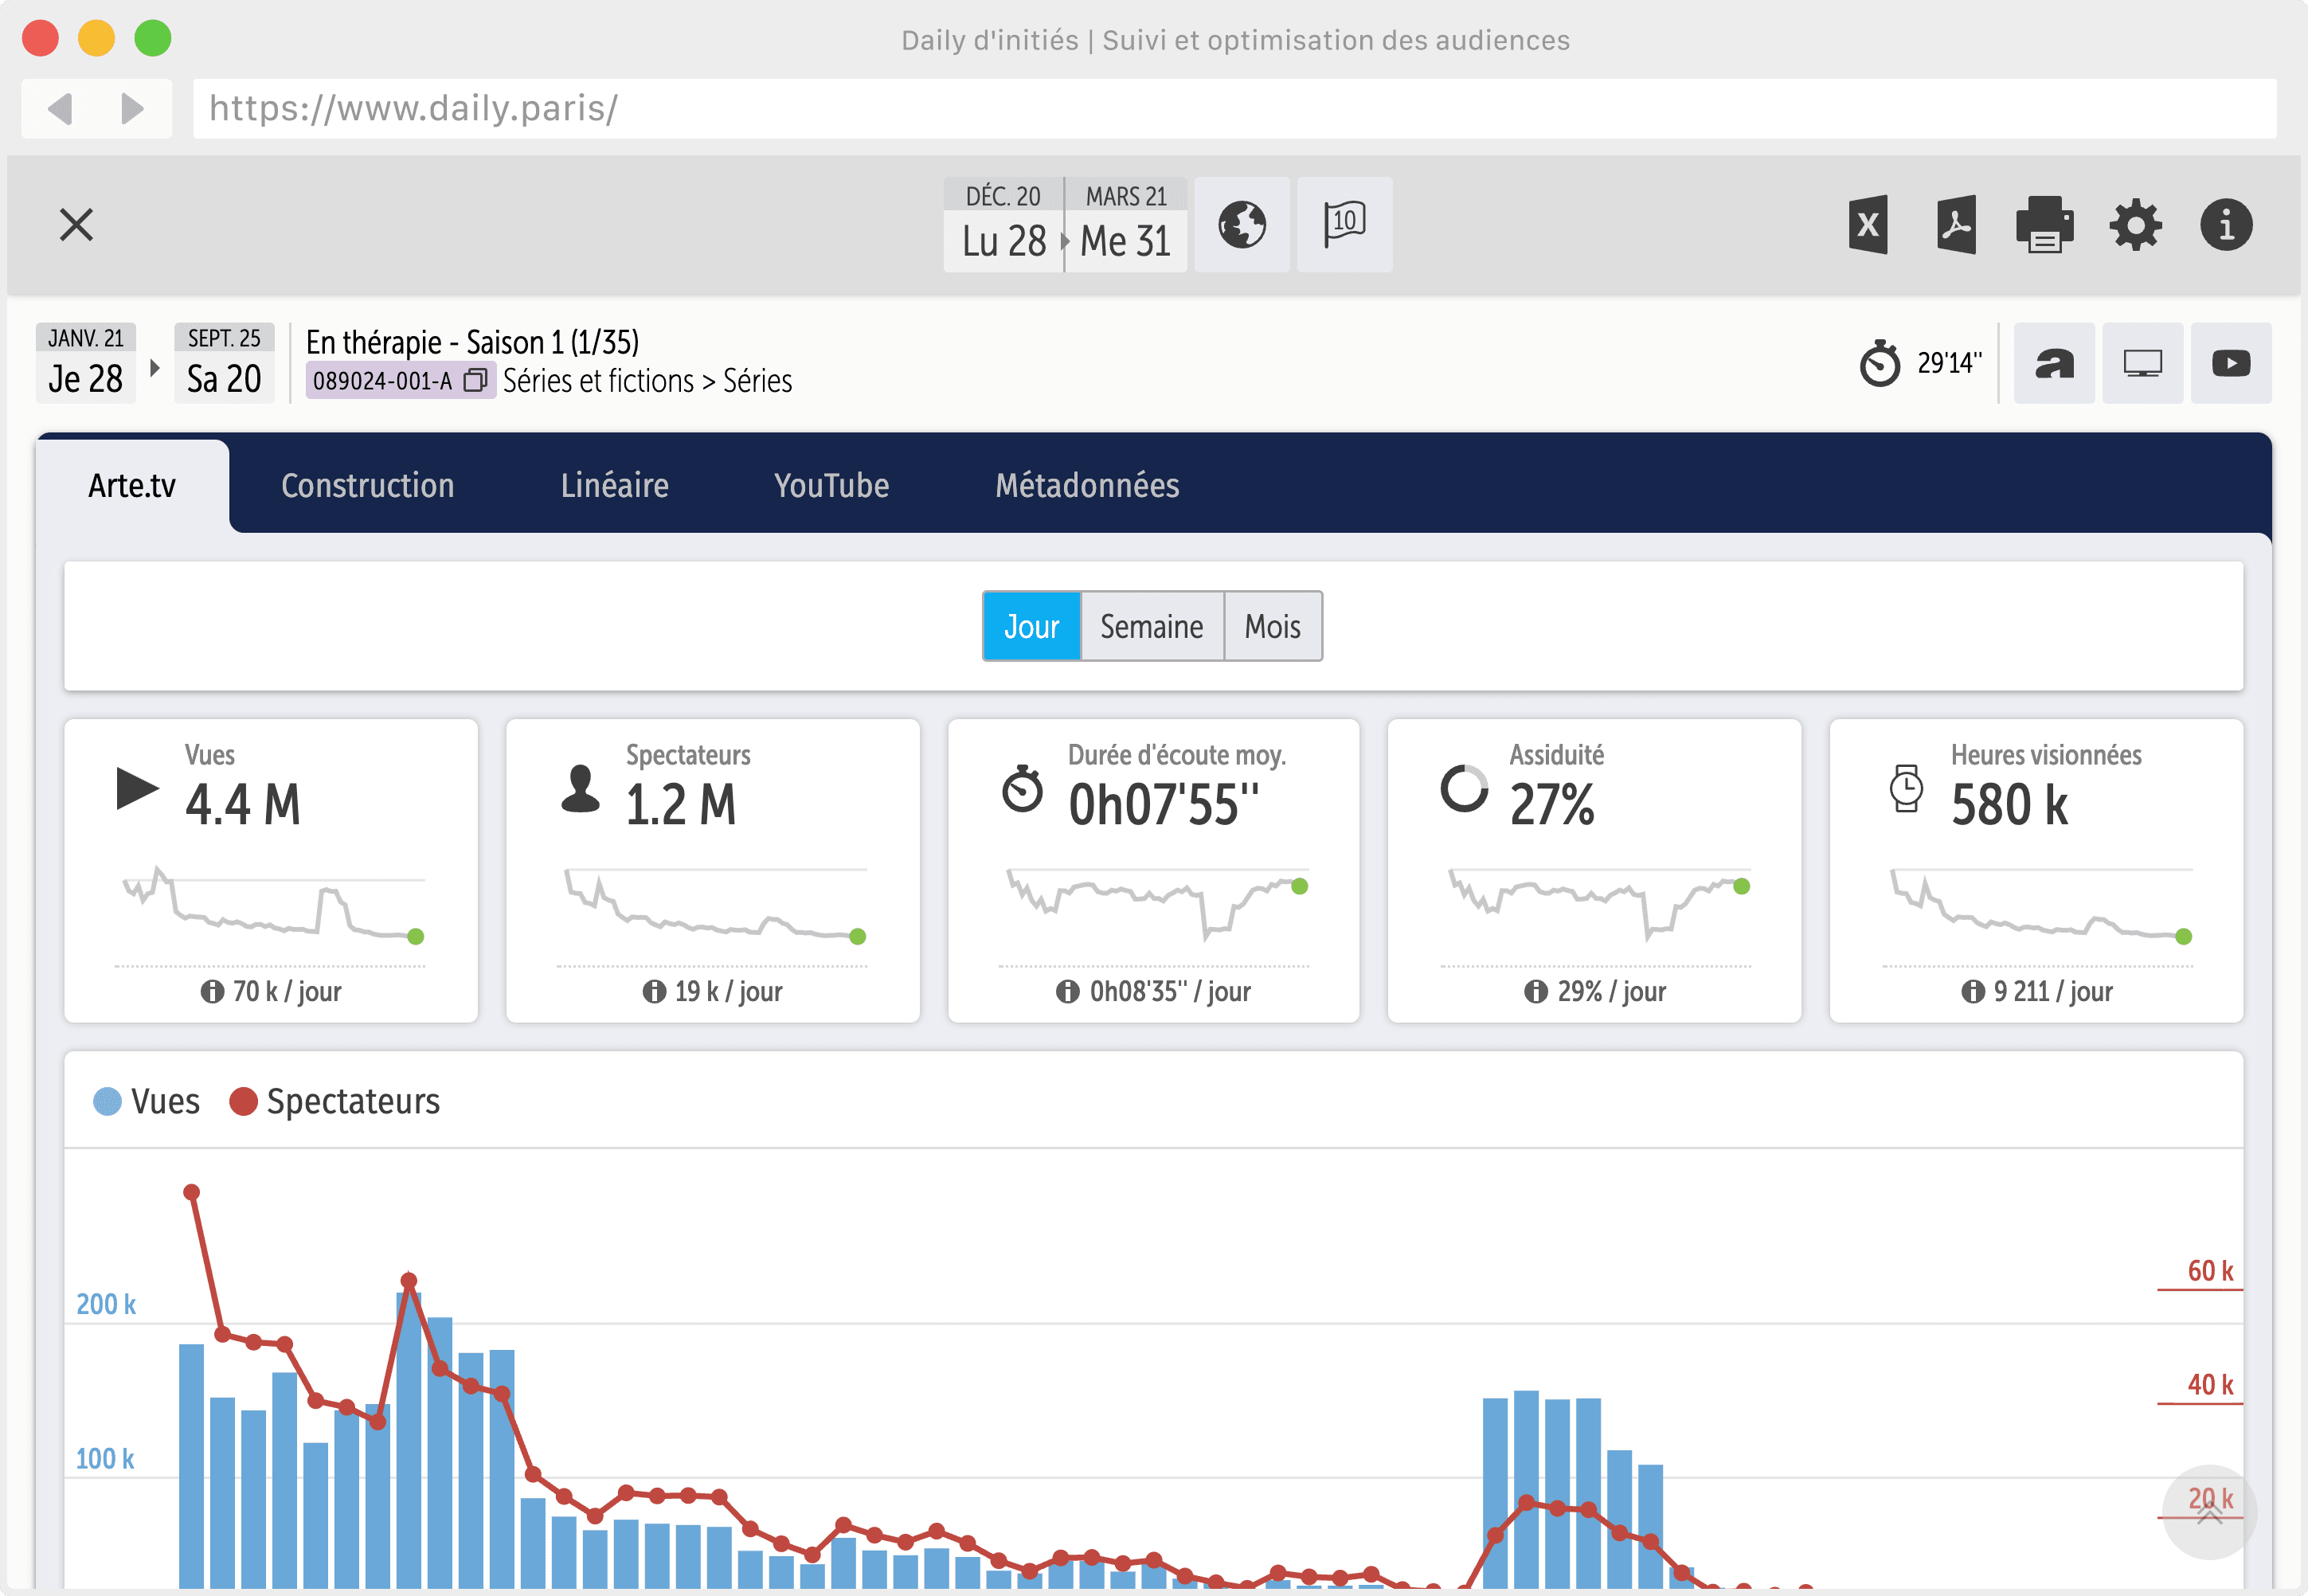Image resolution: width=2308 pixels, height=1596 pixels.
Task: Open end date Me 31 Mars 21
Action: coord(1125,224)
